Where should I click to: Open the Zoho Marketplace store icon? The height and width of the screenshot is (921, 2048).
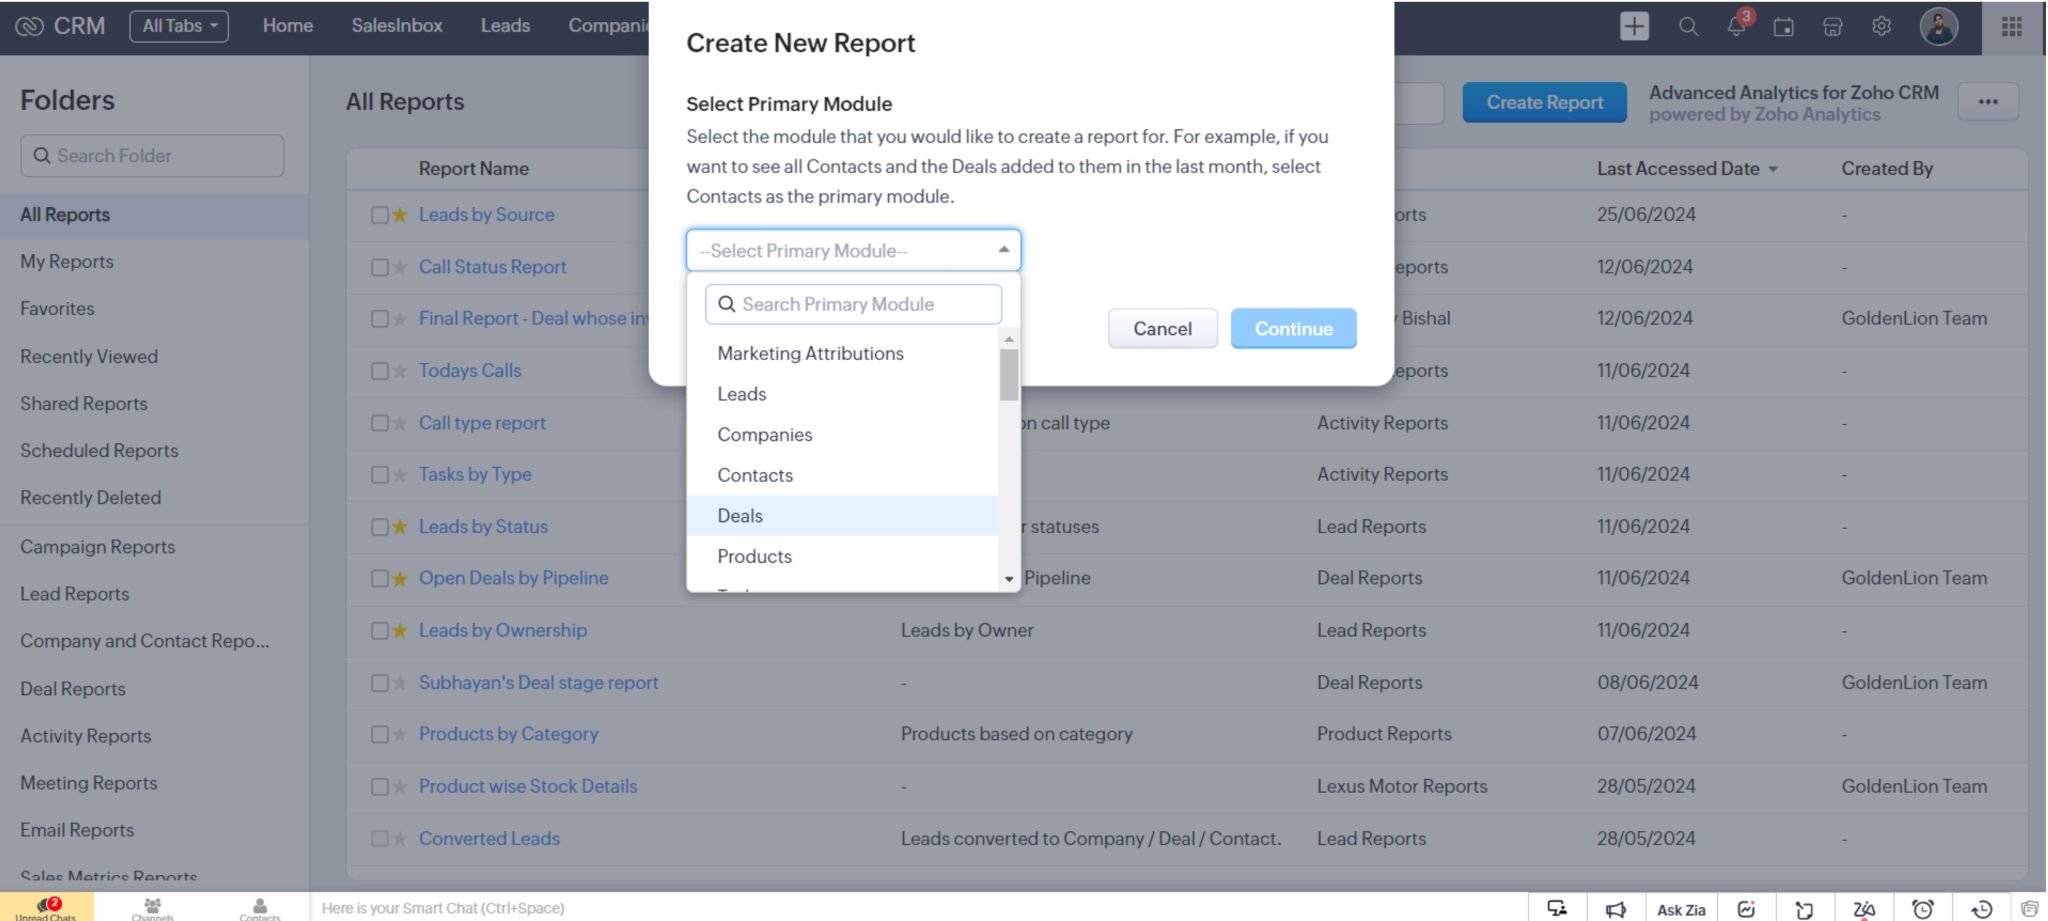tap(1833, 27)
